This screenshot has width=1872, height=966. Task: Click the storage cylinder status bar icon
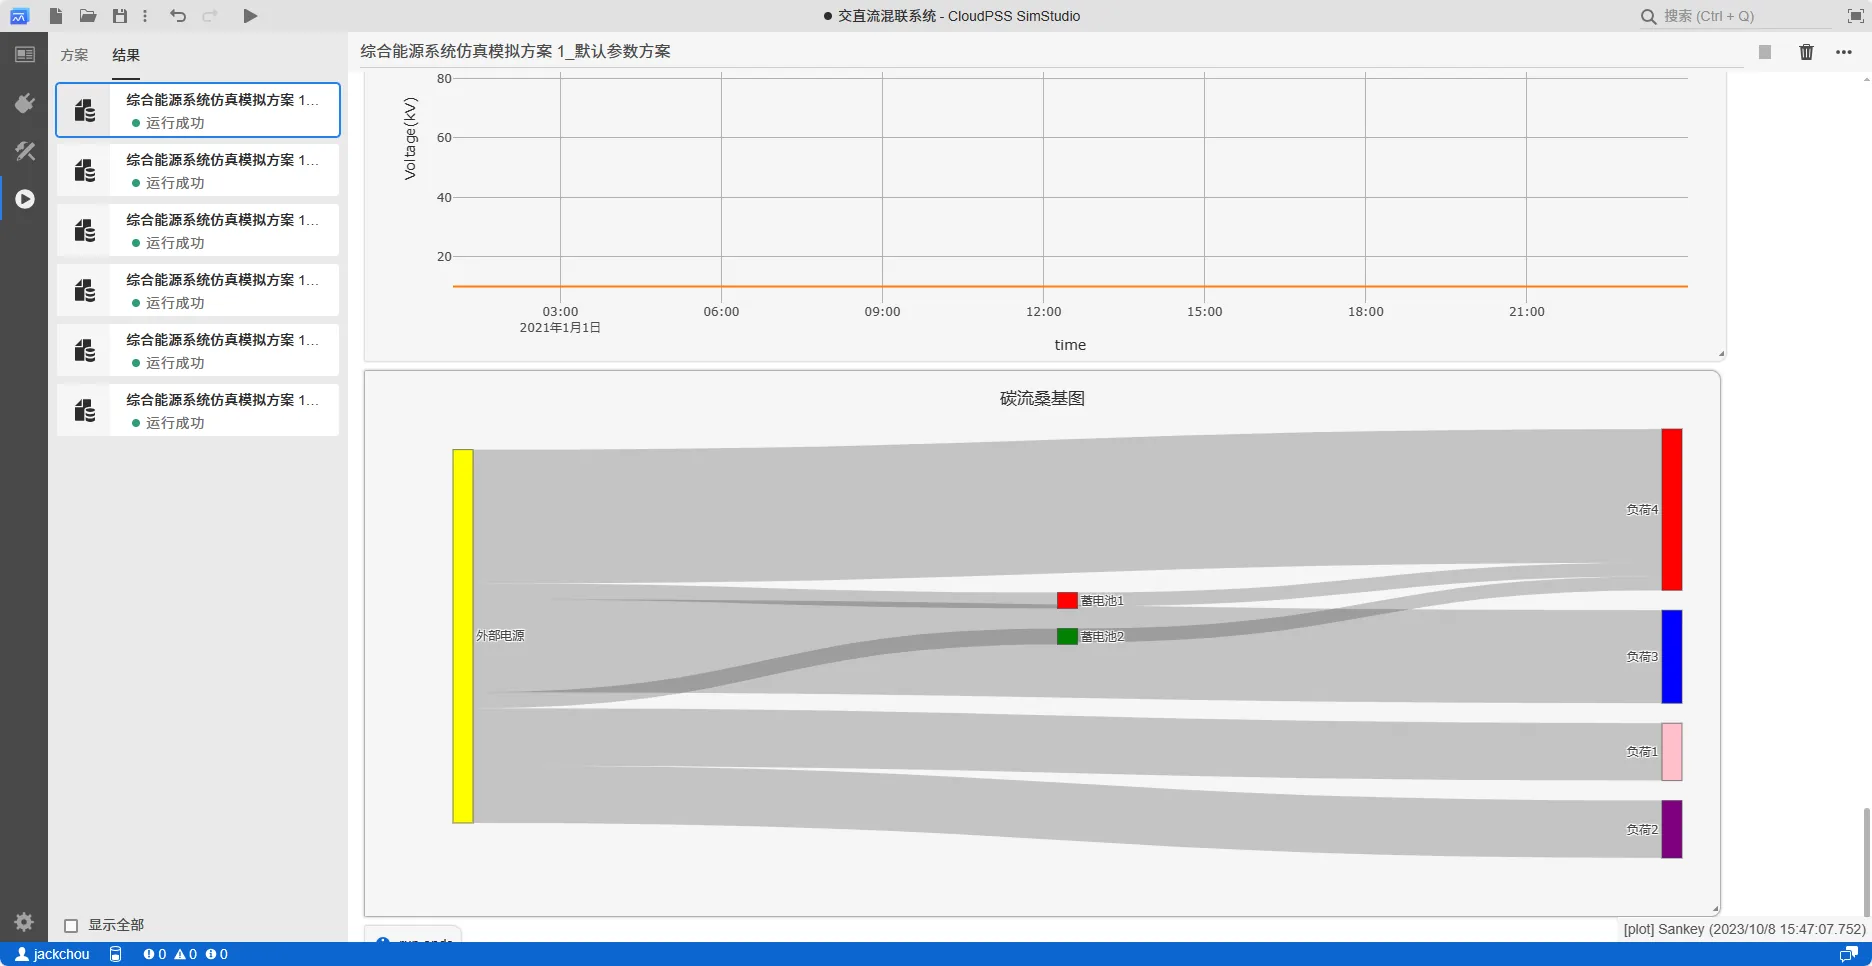coord(116,954)
